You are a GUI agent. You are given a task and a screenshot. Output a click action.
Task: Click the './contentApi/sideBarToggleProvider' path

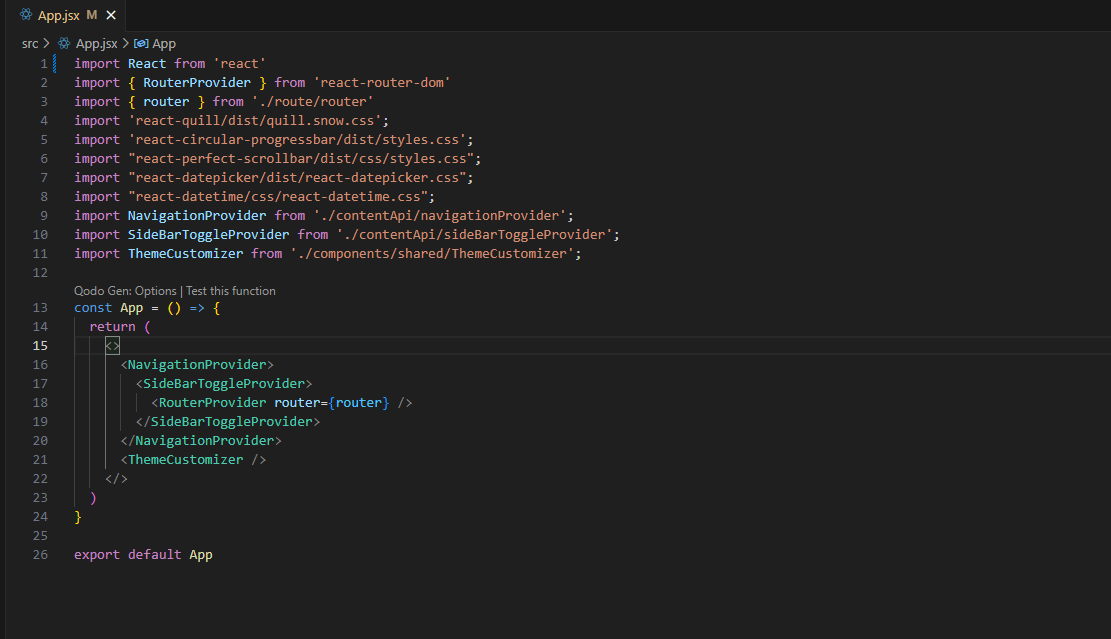474,235
